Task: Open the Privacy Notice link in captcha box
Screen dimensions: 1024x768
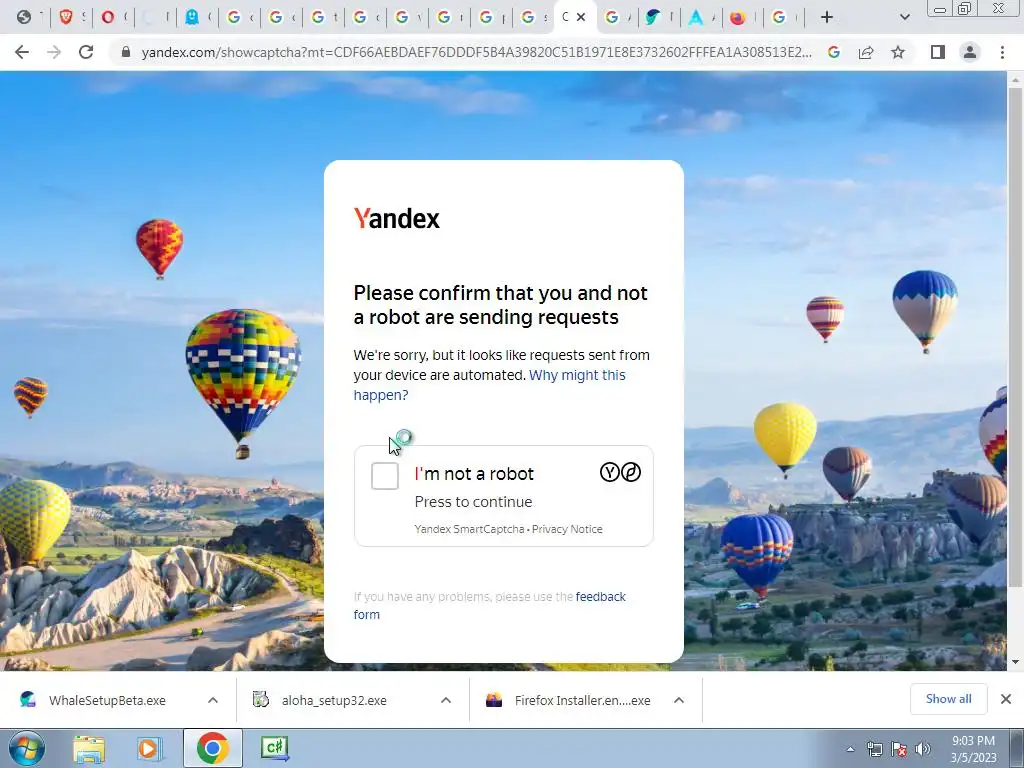Action: (567, 529)
